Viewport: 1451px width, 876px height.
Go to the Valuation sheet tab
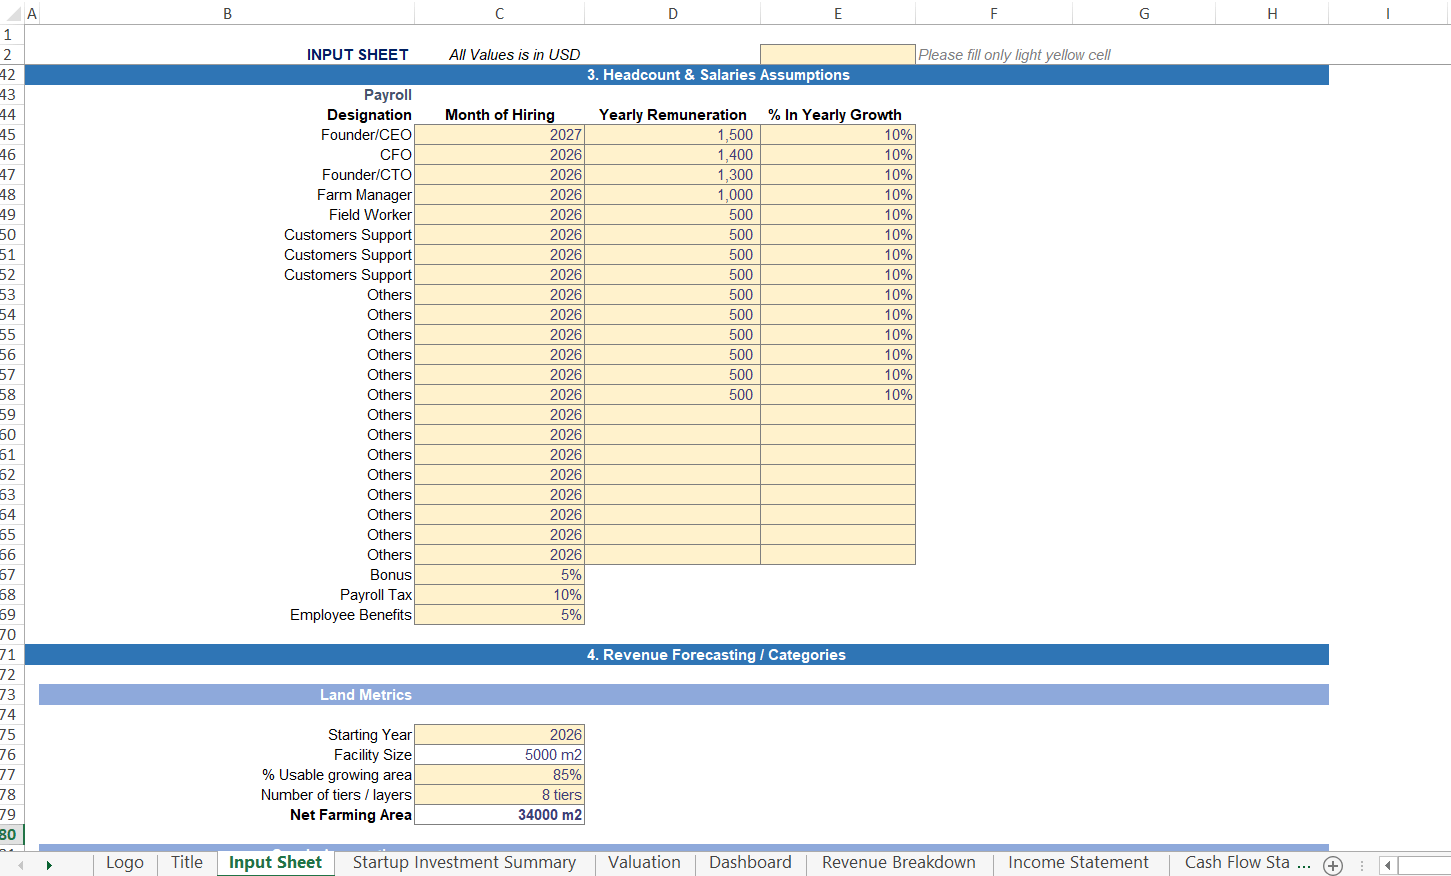click(644, 863)
